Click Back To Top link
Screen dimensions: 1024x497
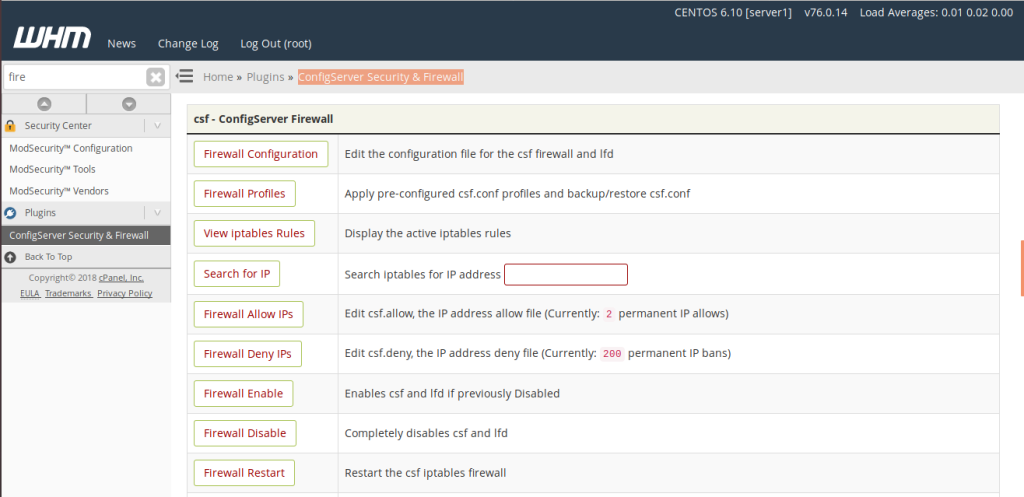(x=48, y=257)
